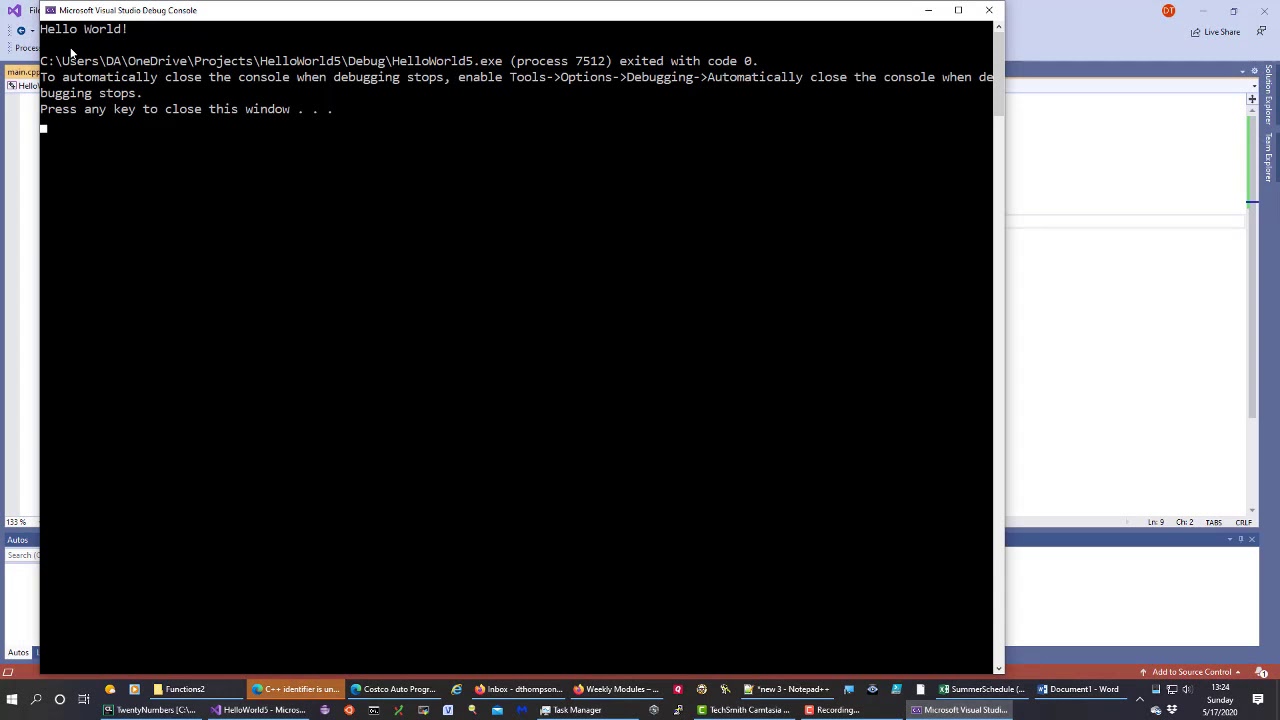Image resolution: width=1280 pixels, height=720 pixels.
Task: Open the bottom-right panel window position dropdown
Action: click(x=1230, y=540)
